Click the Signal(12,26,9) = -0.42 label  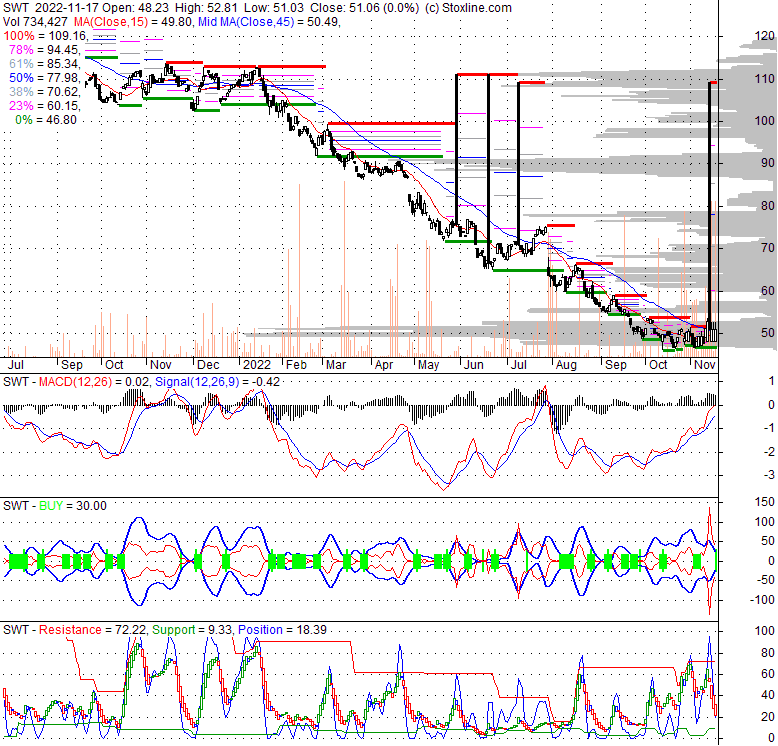click(x=217, y=382)
